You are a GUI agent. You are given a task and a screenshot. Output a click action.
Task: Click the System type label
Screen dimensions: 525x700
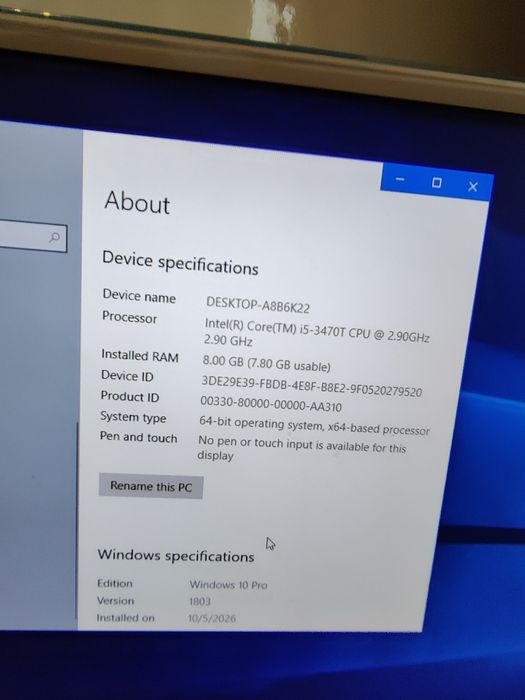click(133, 417)
